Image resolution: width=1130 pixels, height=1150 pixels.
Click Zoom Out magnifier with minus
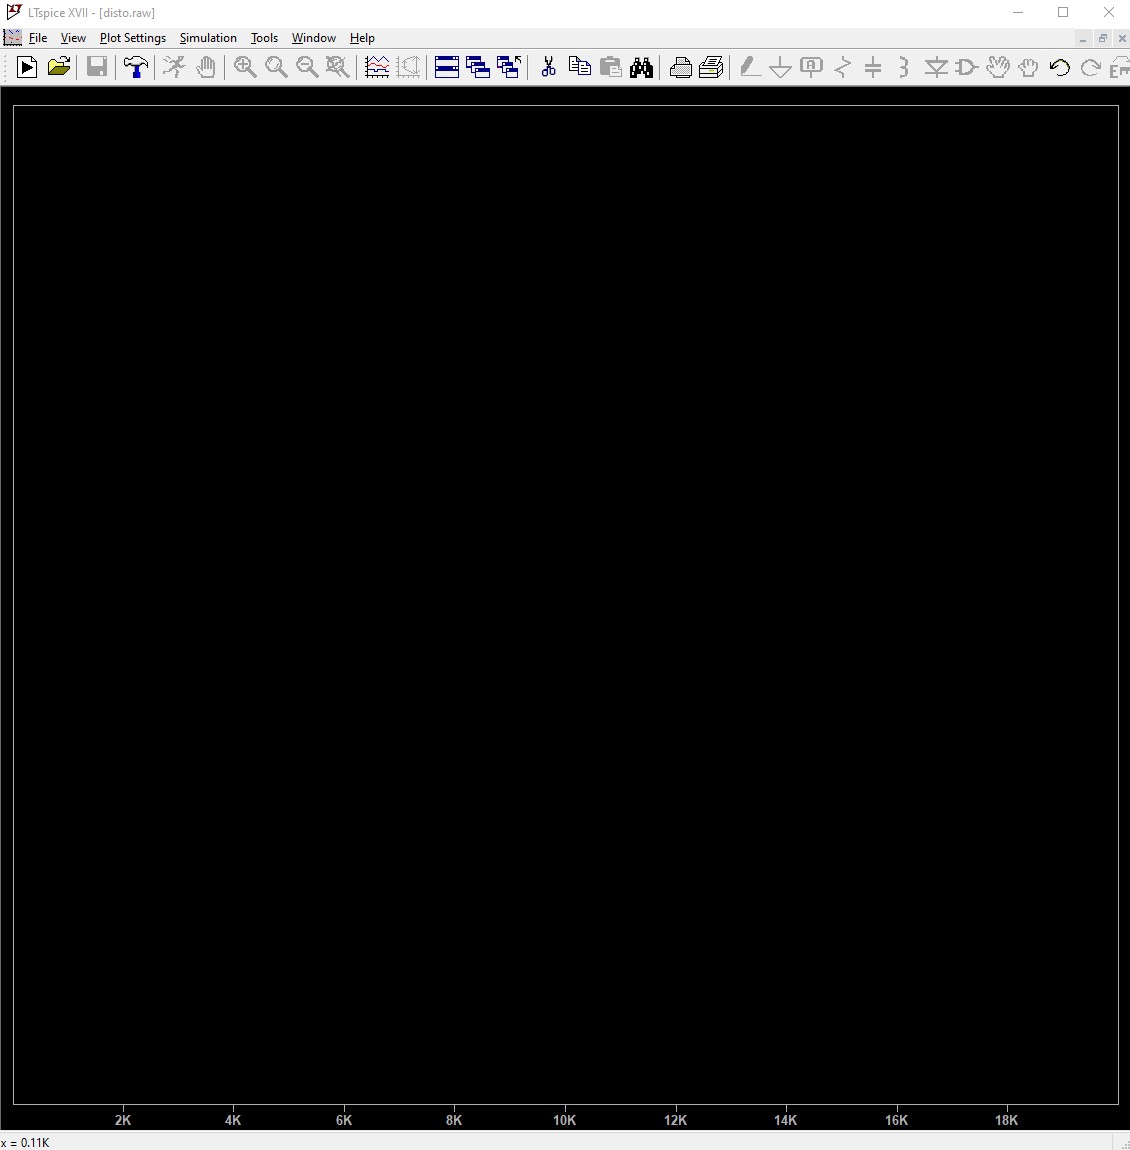pyautogui.click(x=307, y=67)
